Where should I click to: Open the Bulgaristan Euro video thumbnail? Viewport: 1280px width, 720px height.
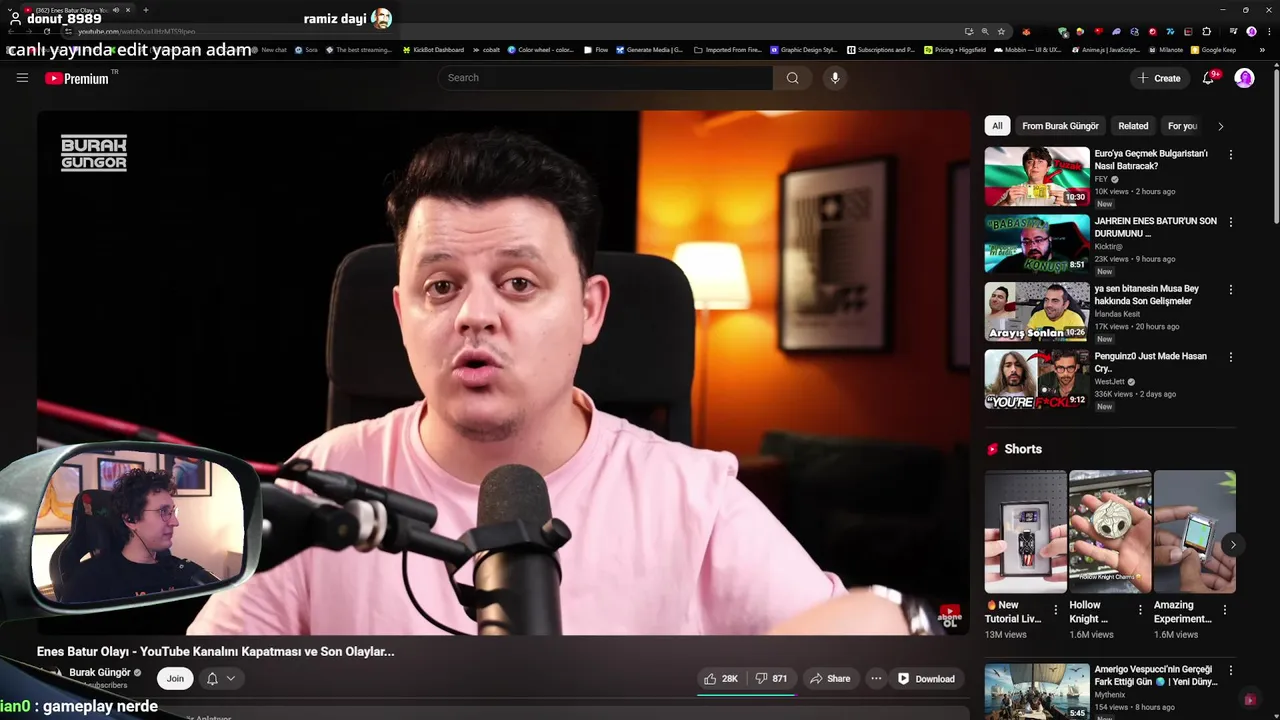click(x=1037, y=176)
